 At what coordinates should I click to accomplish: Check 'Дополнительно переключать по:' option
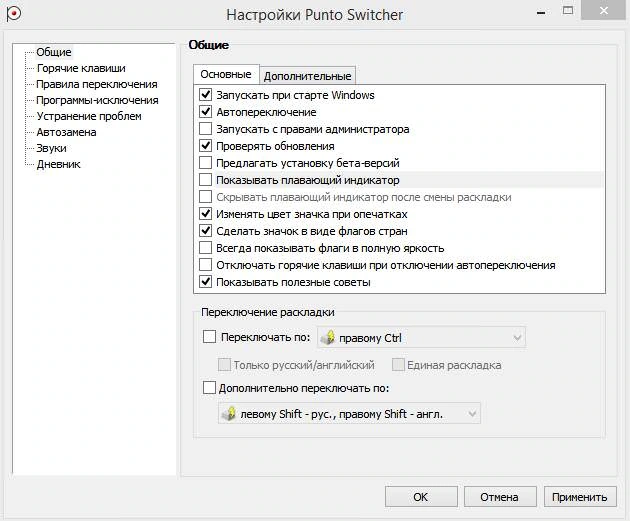point(209,388)
